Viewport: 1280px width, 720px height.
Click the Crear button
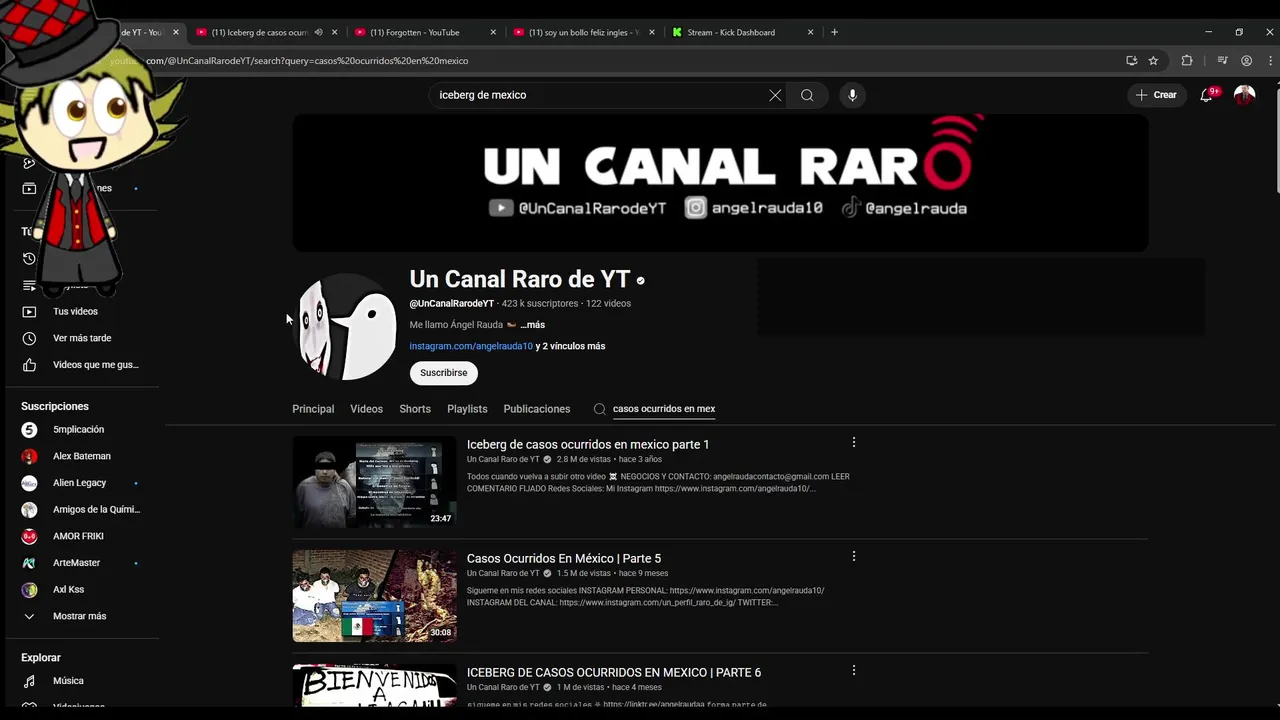[1156, 95]
